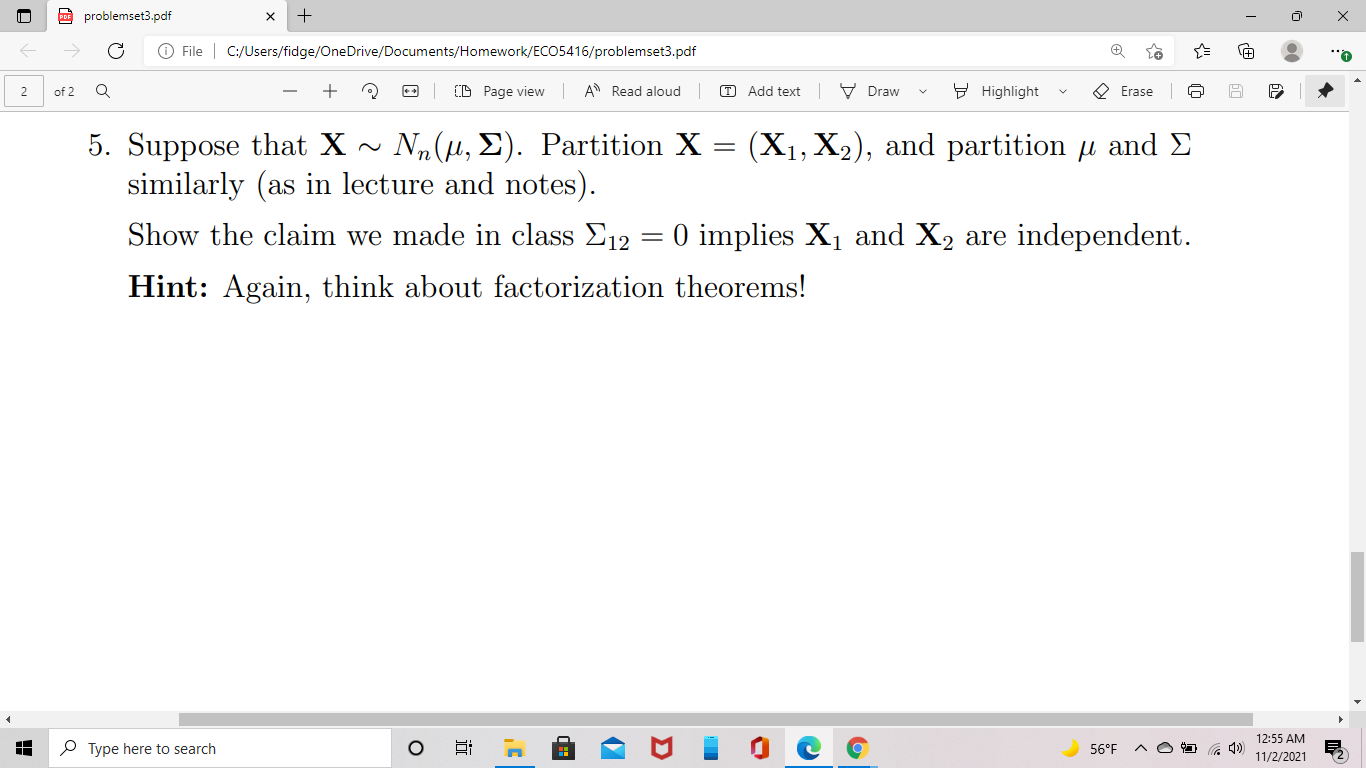
Task: Rotate the PDF pages
Action: [x=370, y=91]
